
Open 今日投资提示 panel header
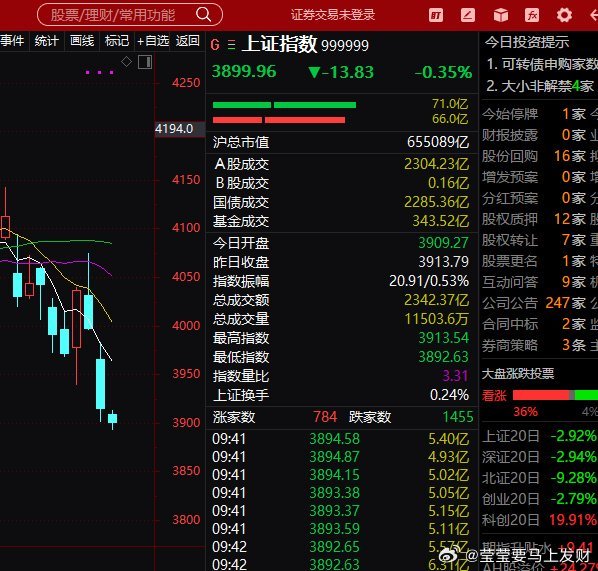[527, 42]
